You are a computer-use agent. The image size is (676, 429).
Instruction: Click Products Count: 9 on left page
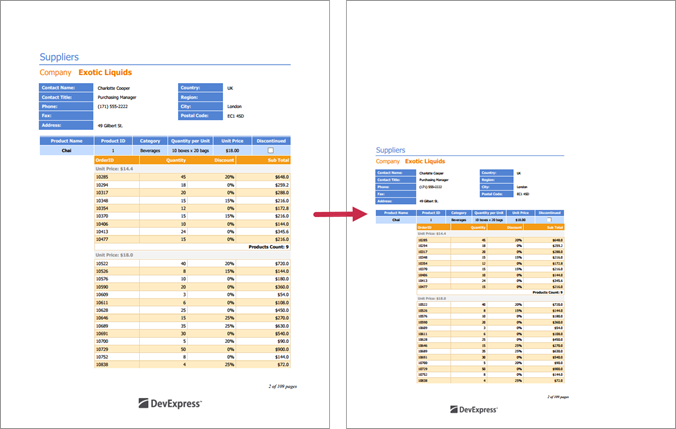pos(269,247)
